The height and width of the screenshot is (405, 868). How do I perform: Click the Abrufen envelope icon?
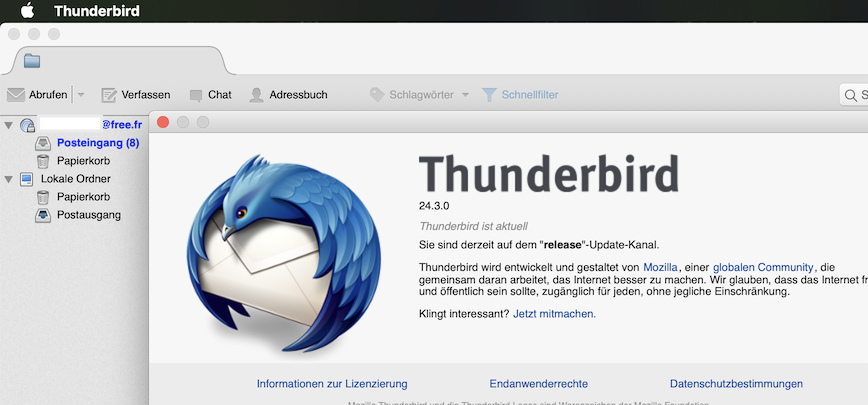[16, 95]
